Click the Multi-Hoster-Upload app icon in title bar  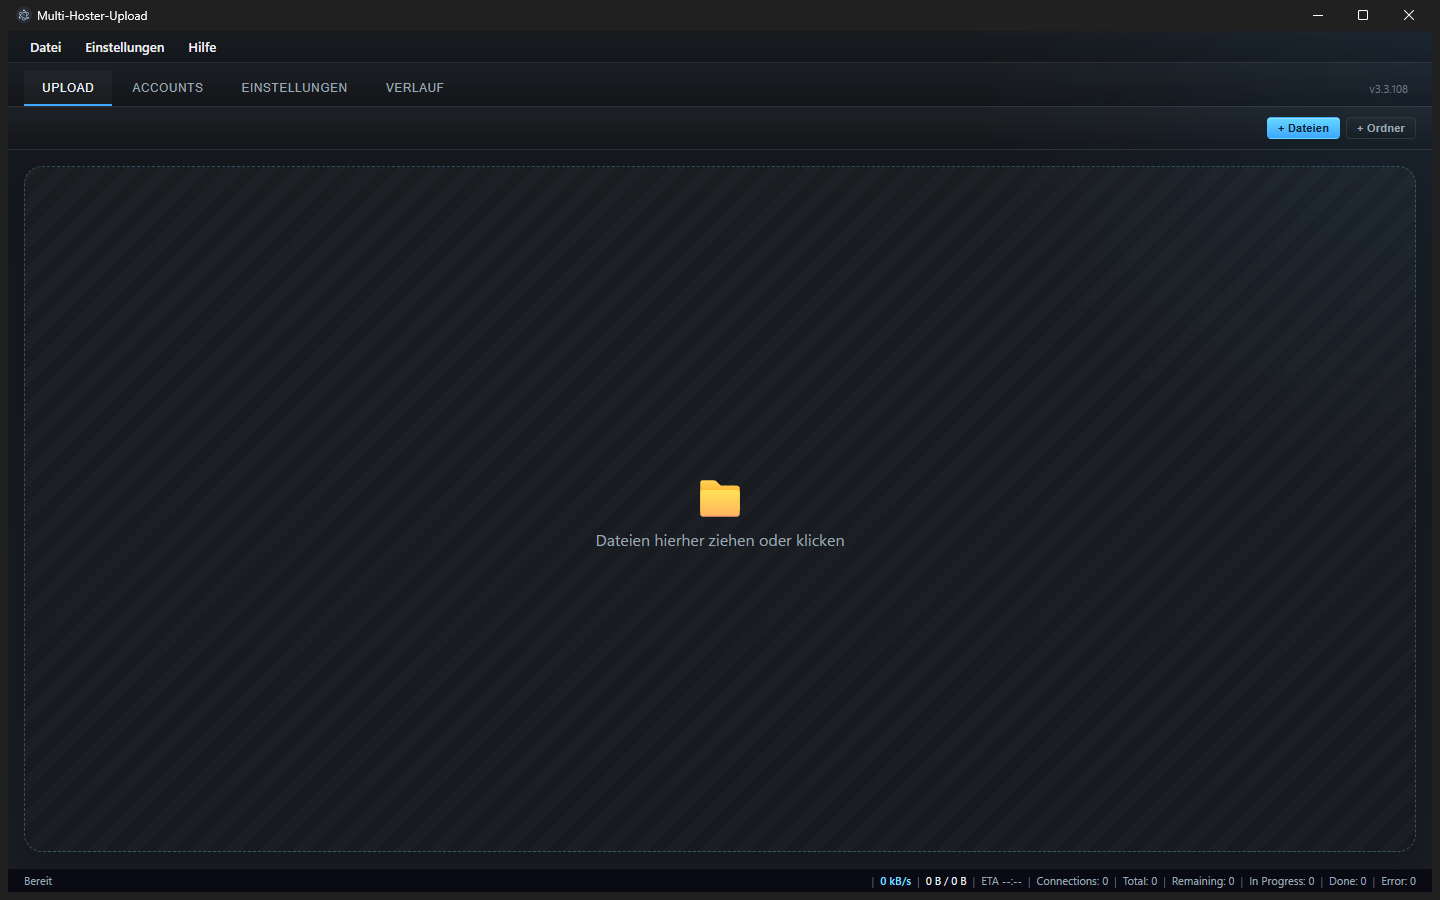click(x=24, y=15)
